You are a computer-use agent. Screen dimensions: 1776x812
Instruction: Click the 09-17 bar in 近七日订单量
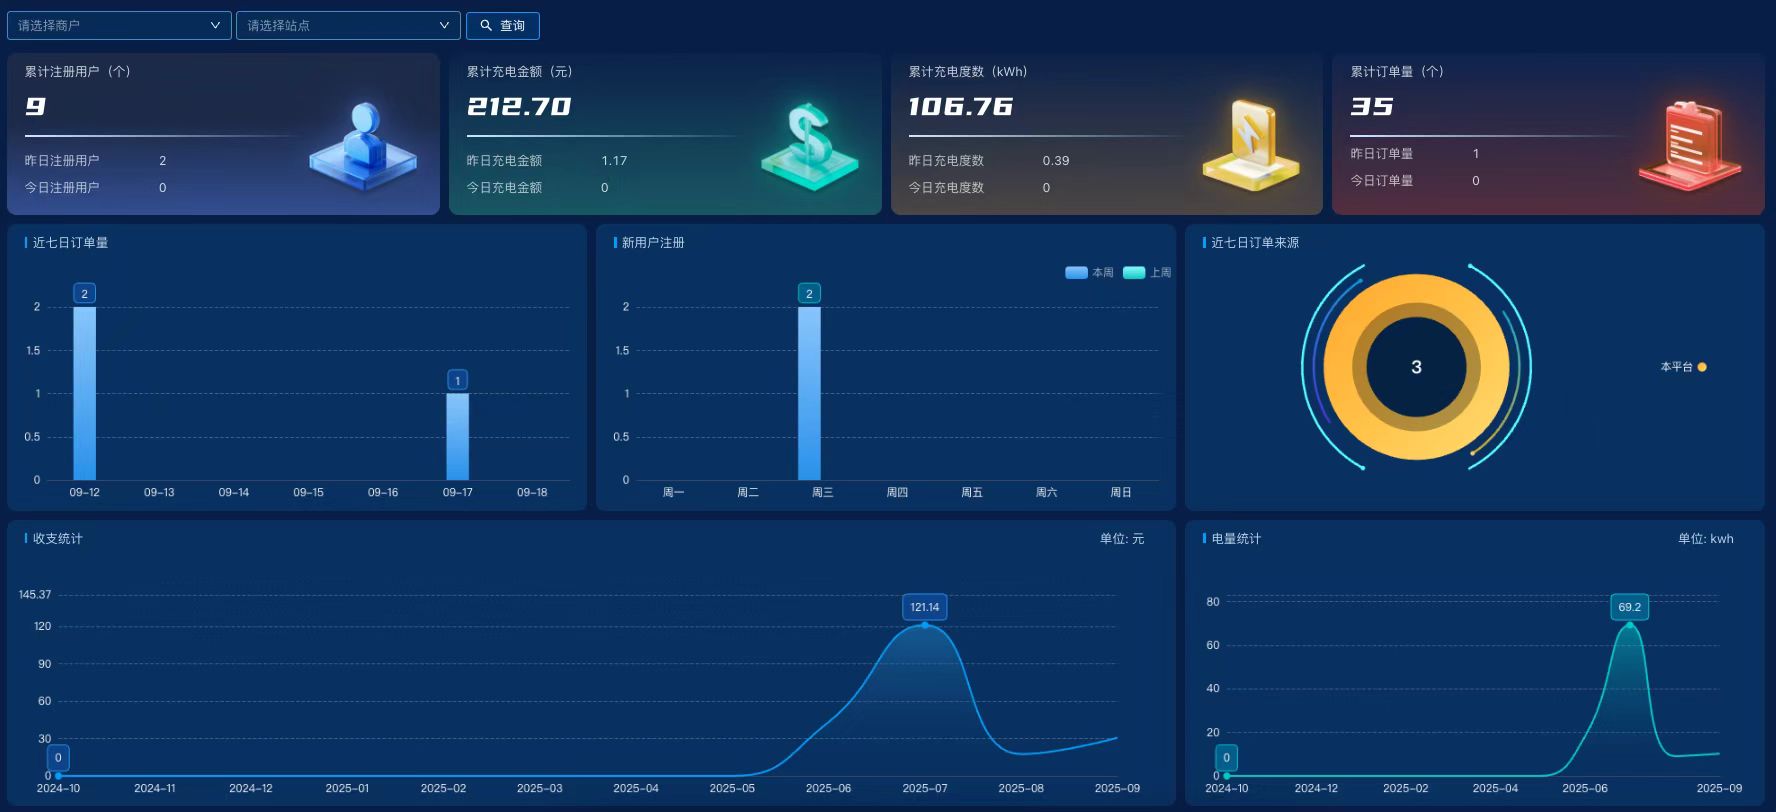click(457, 436)
